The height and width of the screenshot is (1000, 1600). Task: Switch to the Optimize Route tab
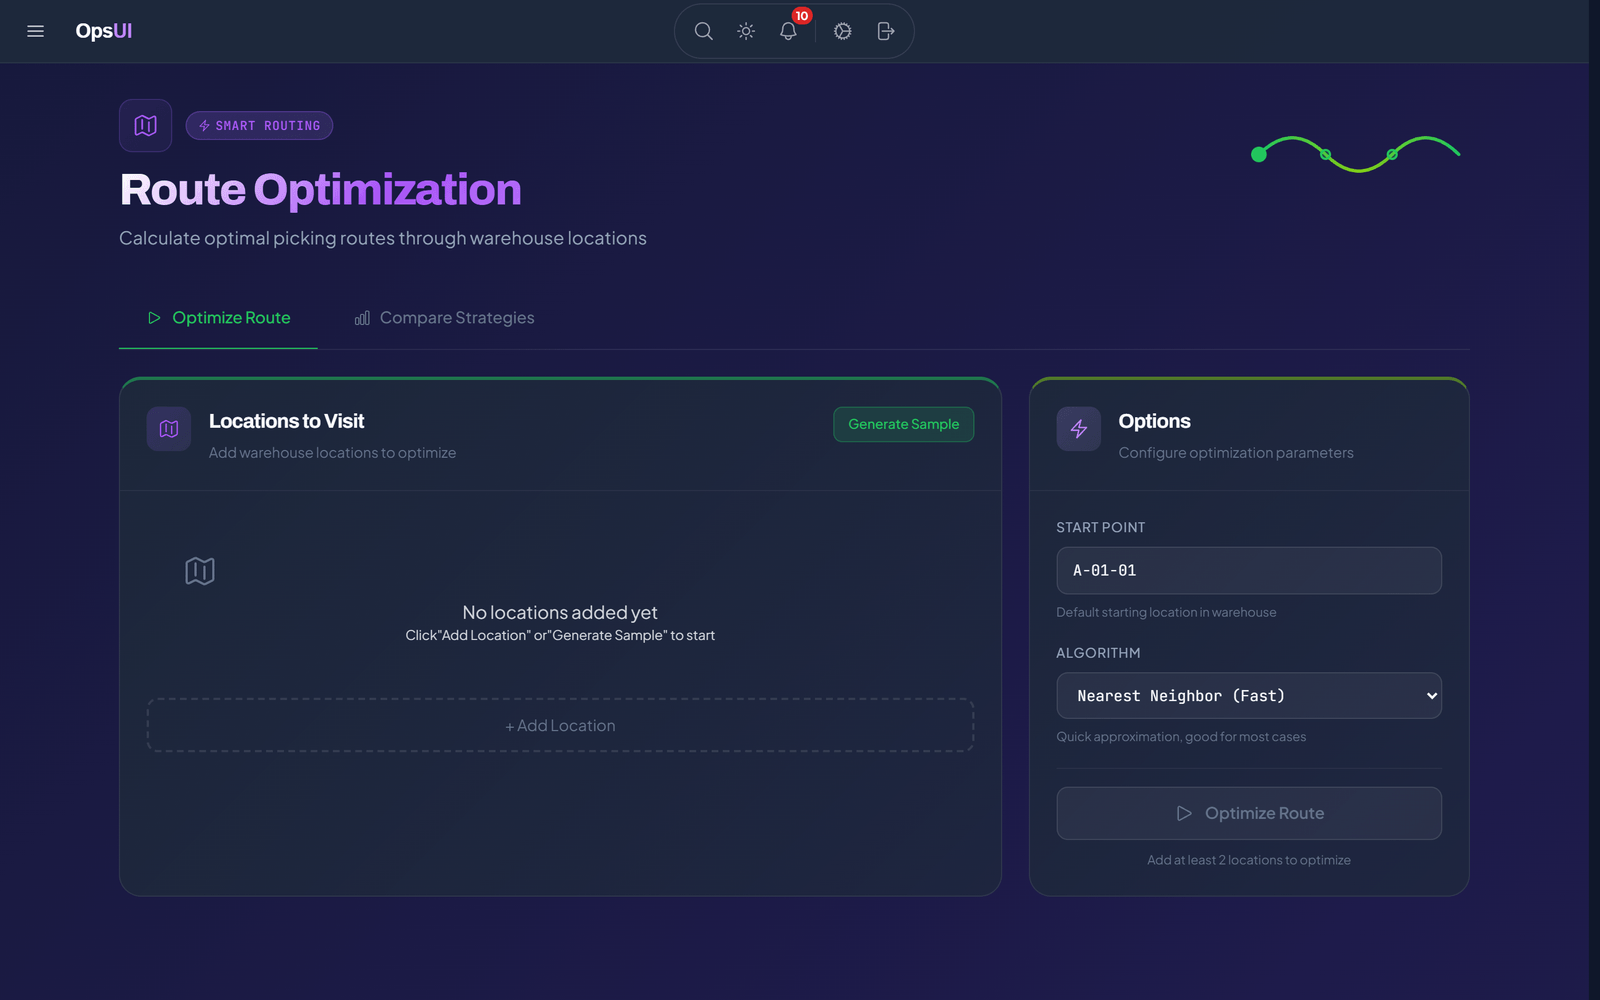coord(218,318)
